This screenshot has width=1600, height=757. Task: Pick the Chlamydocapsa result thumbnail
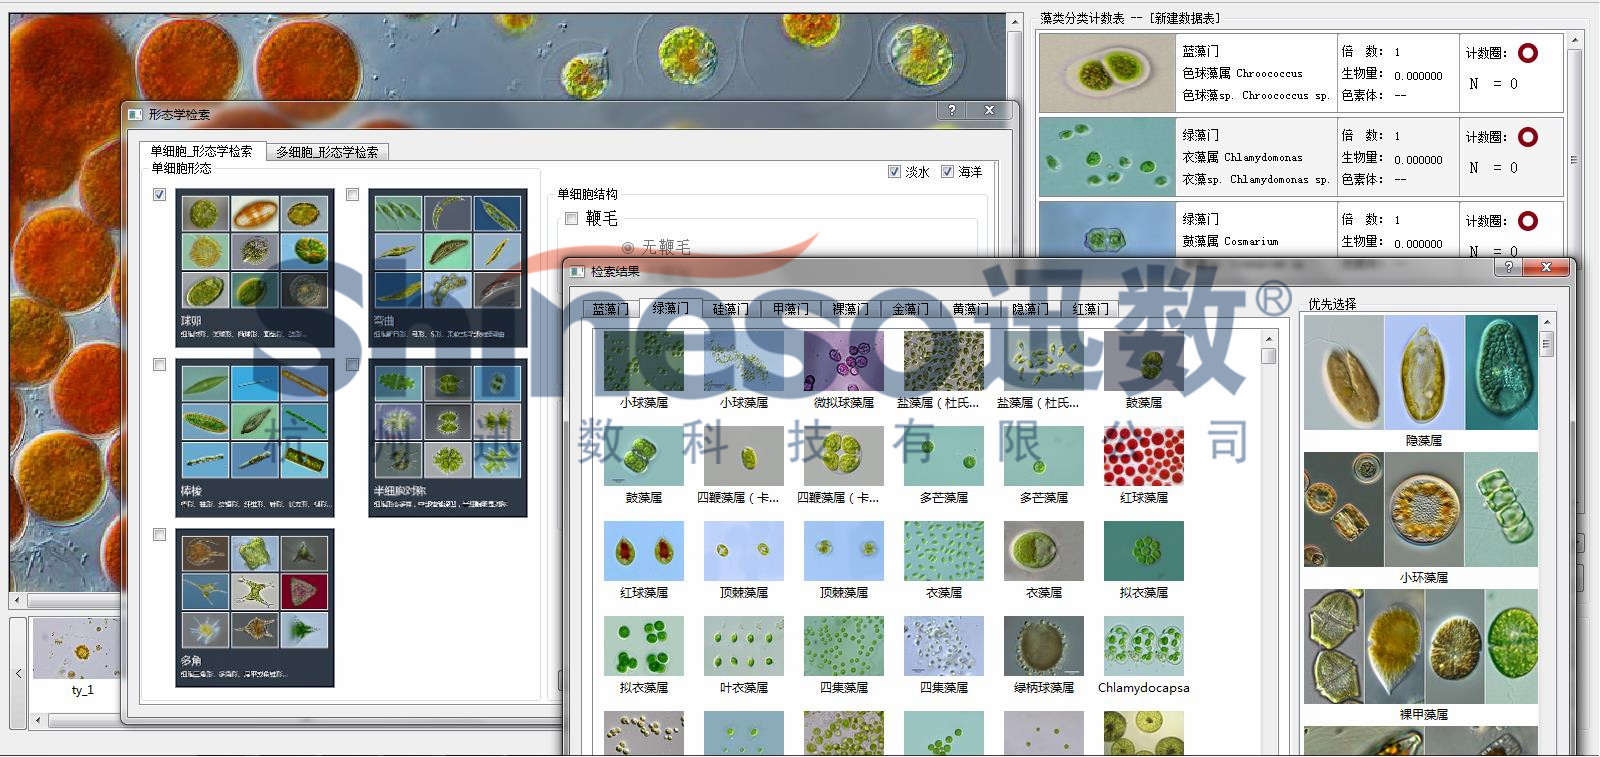point(1144,646)
